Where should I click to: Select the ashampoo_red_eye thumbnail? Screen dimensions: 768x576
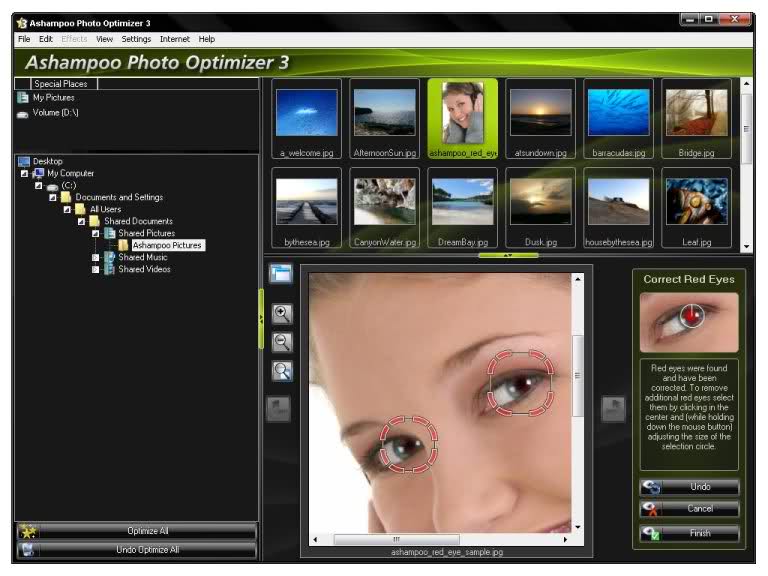point(463,119)
